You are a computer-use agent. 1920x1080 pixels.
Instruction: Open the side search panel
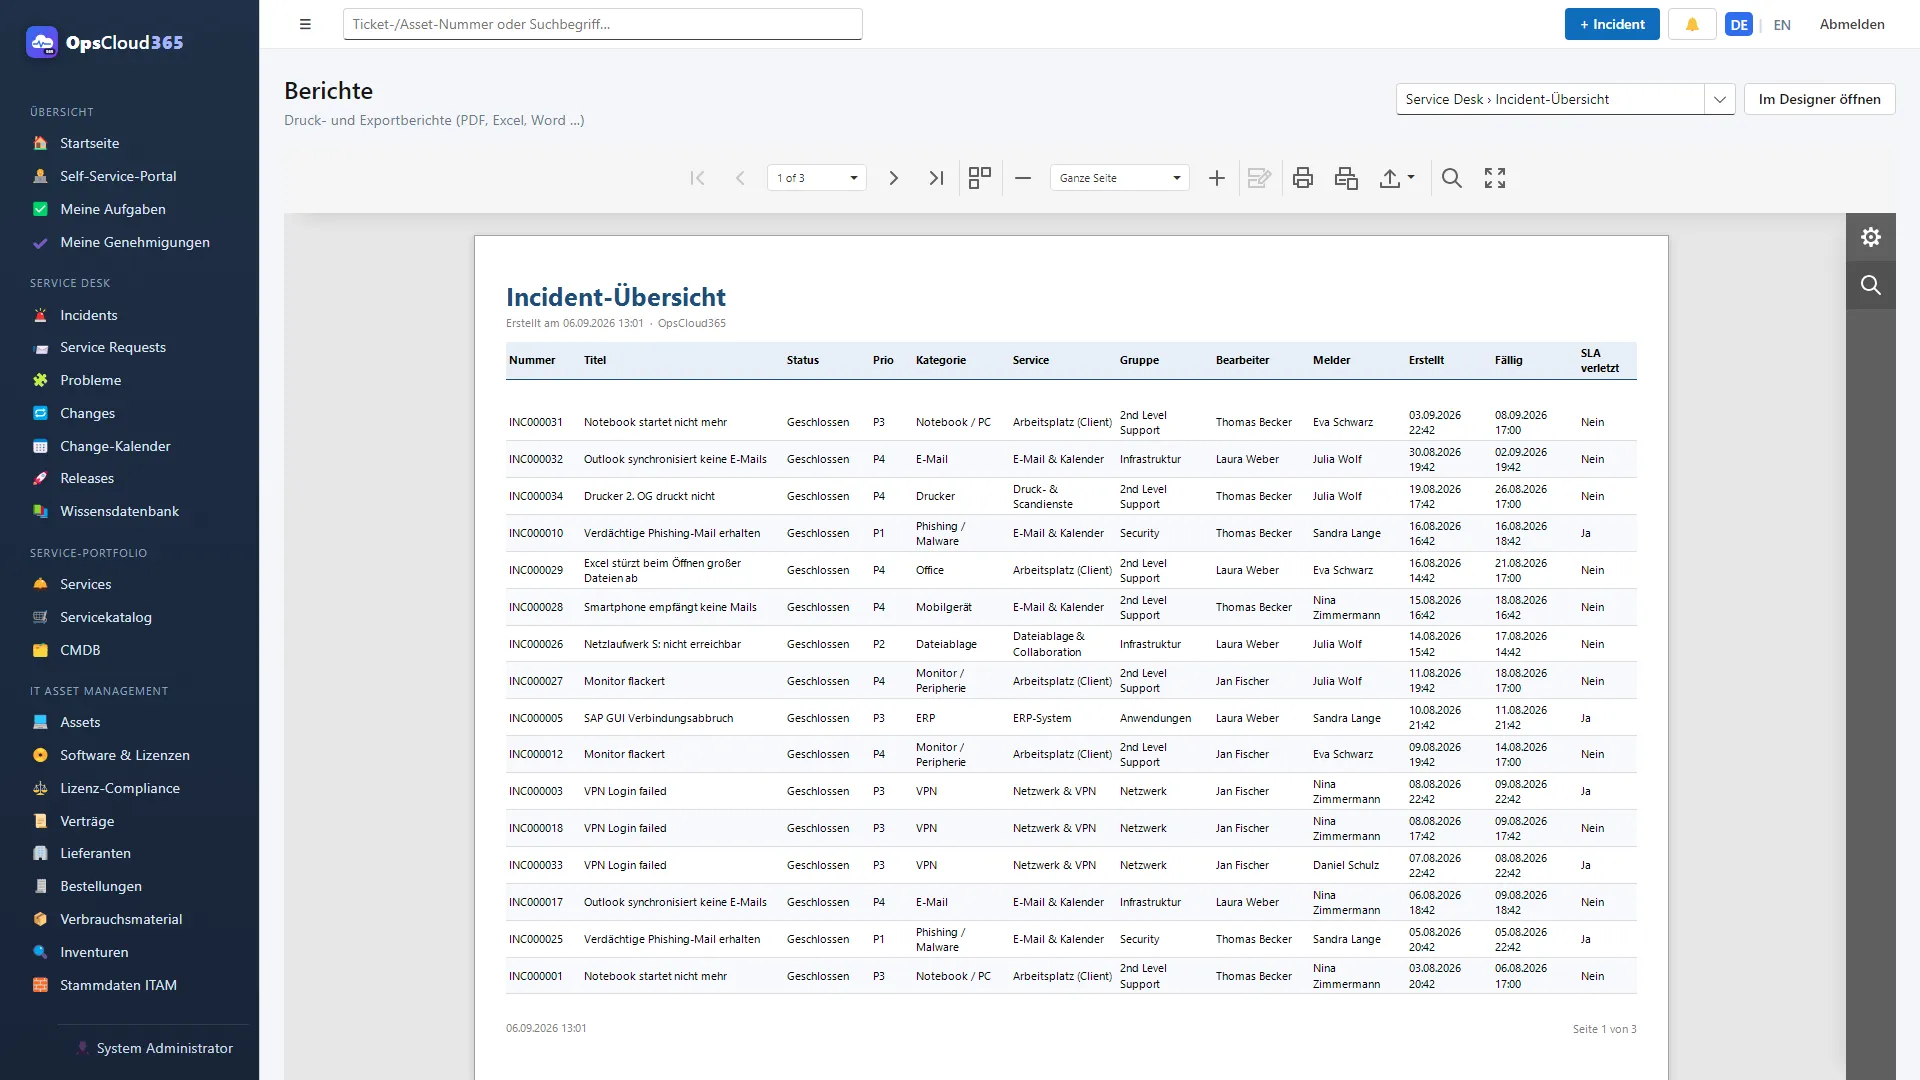(1871, 285)
